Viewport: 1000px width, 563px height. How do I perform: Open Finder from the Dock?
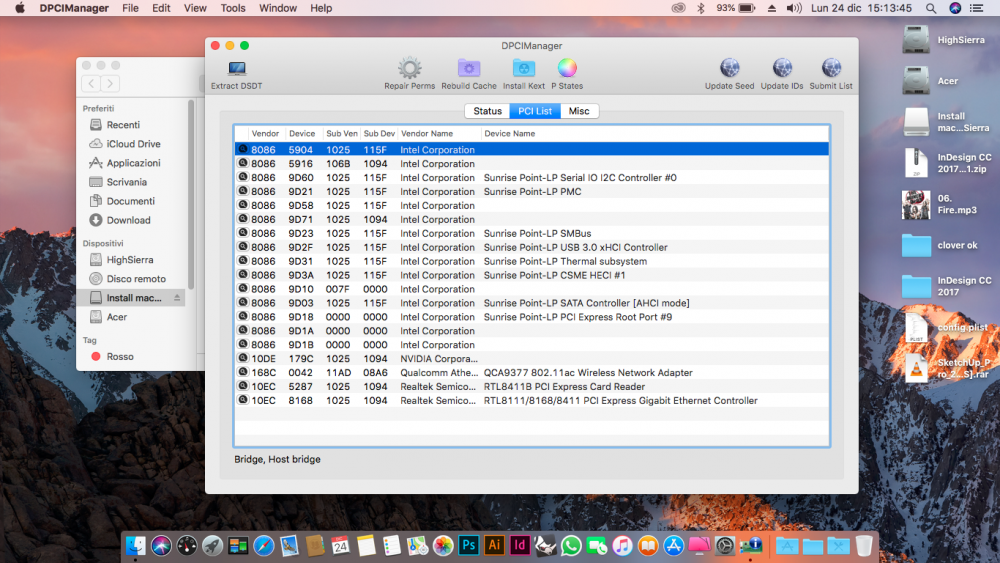135,546
